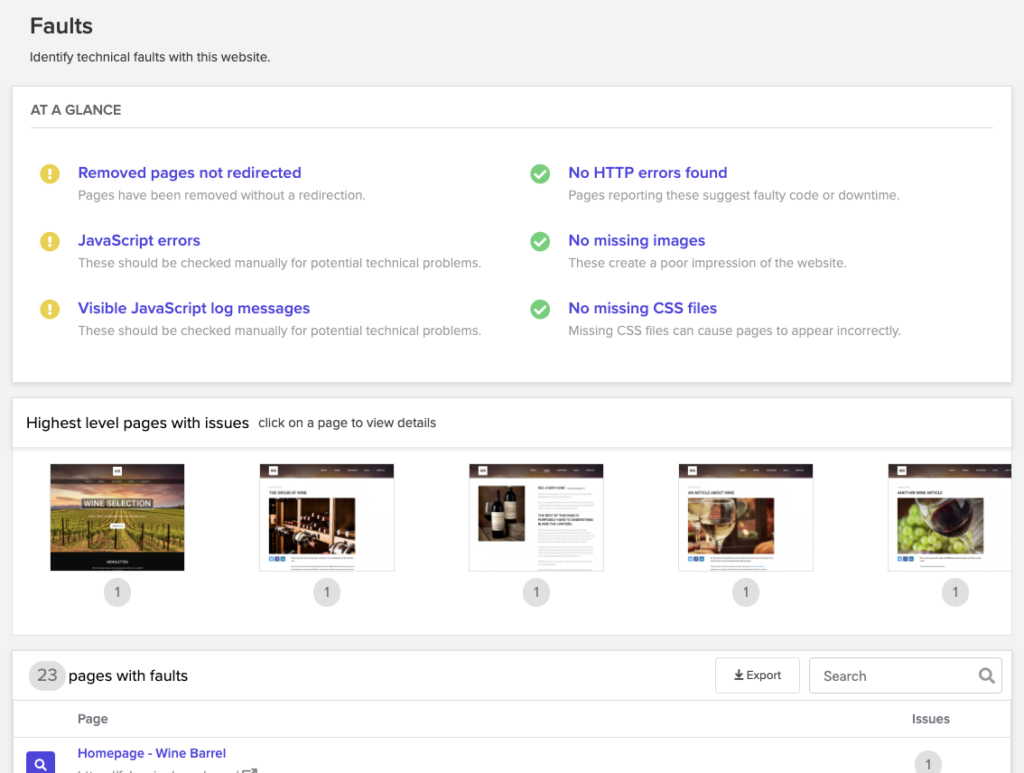Screen dimensions: 1024x773
Task: Click the Page column header
Action: tap(93, 719)
